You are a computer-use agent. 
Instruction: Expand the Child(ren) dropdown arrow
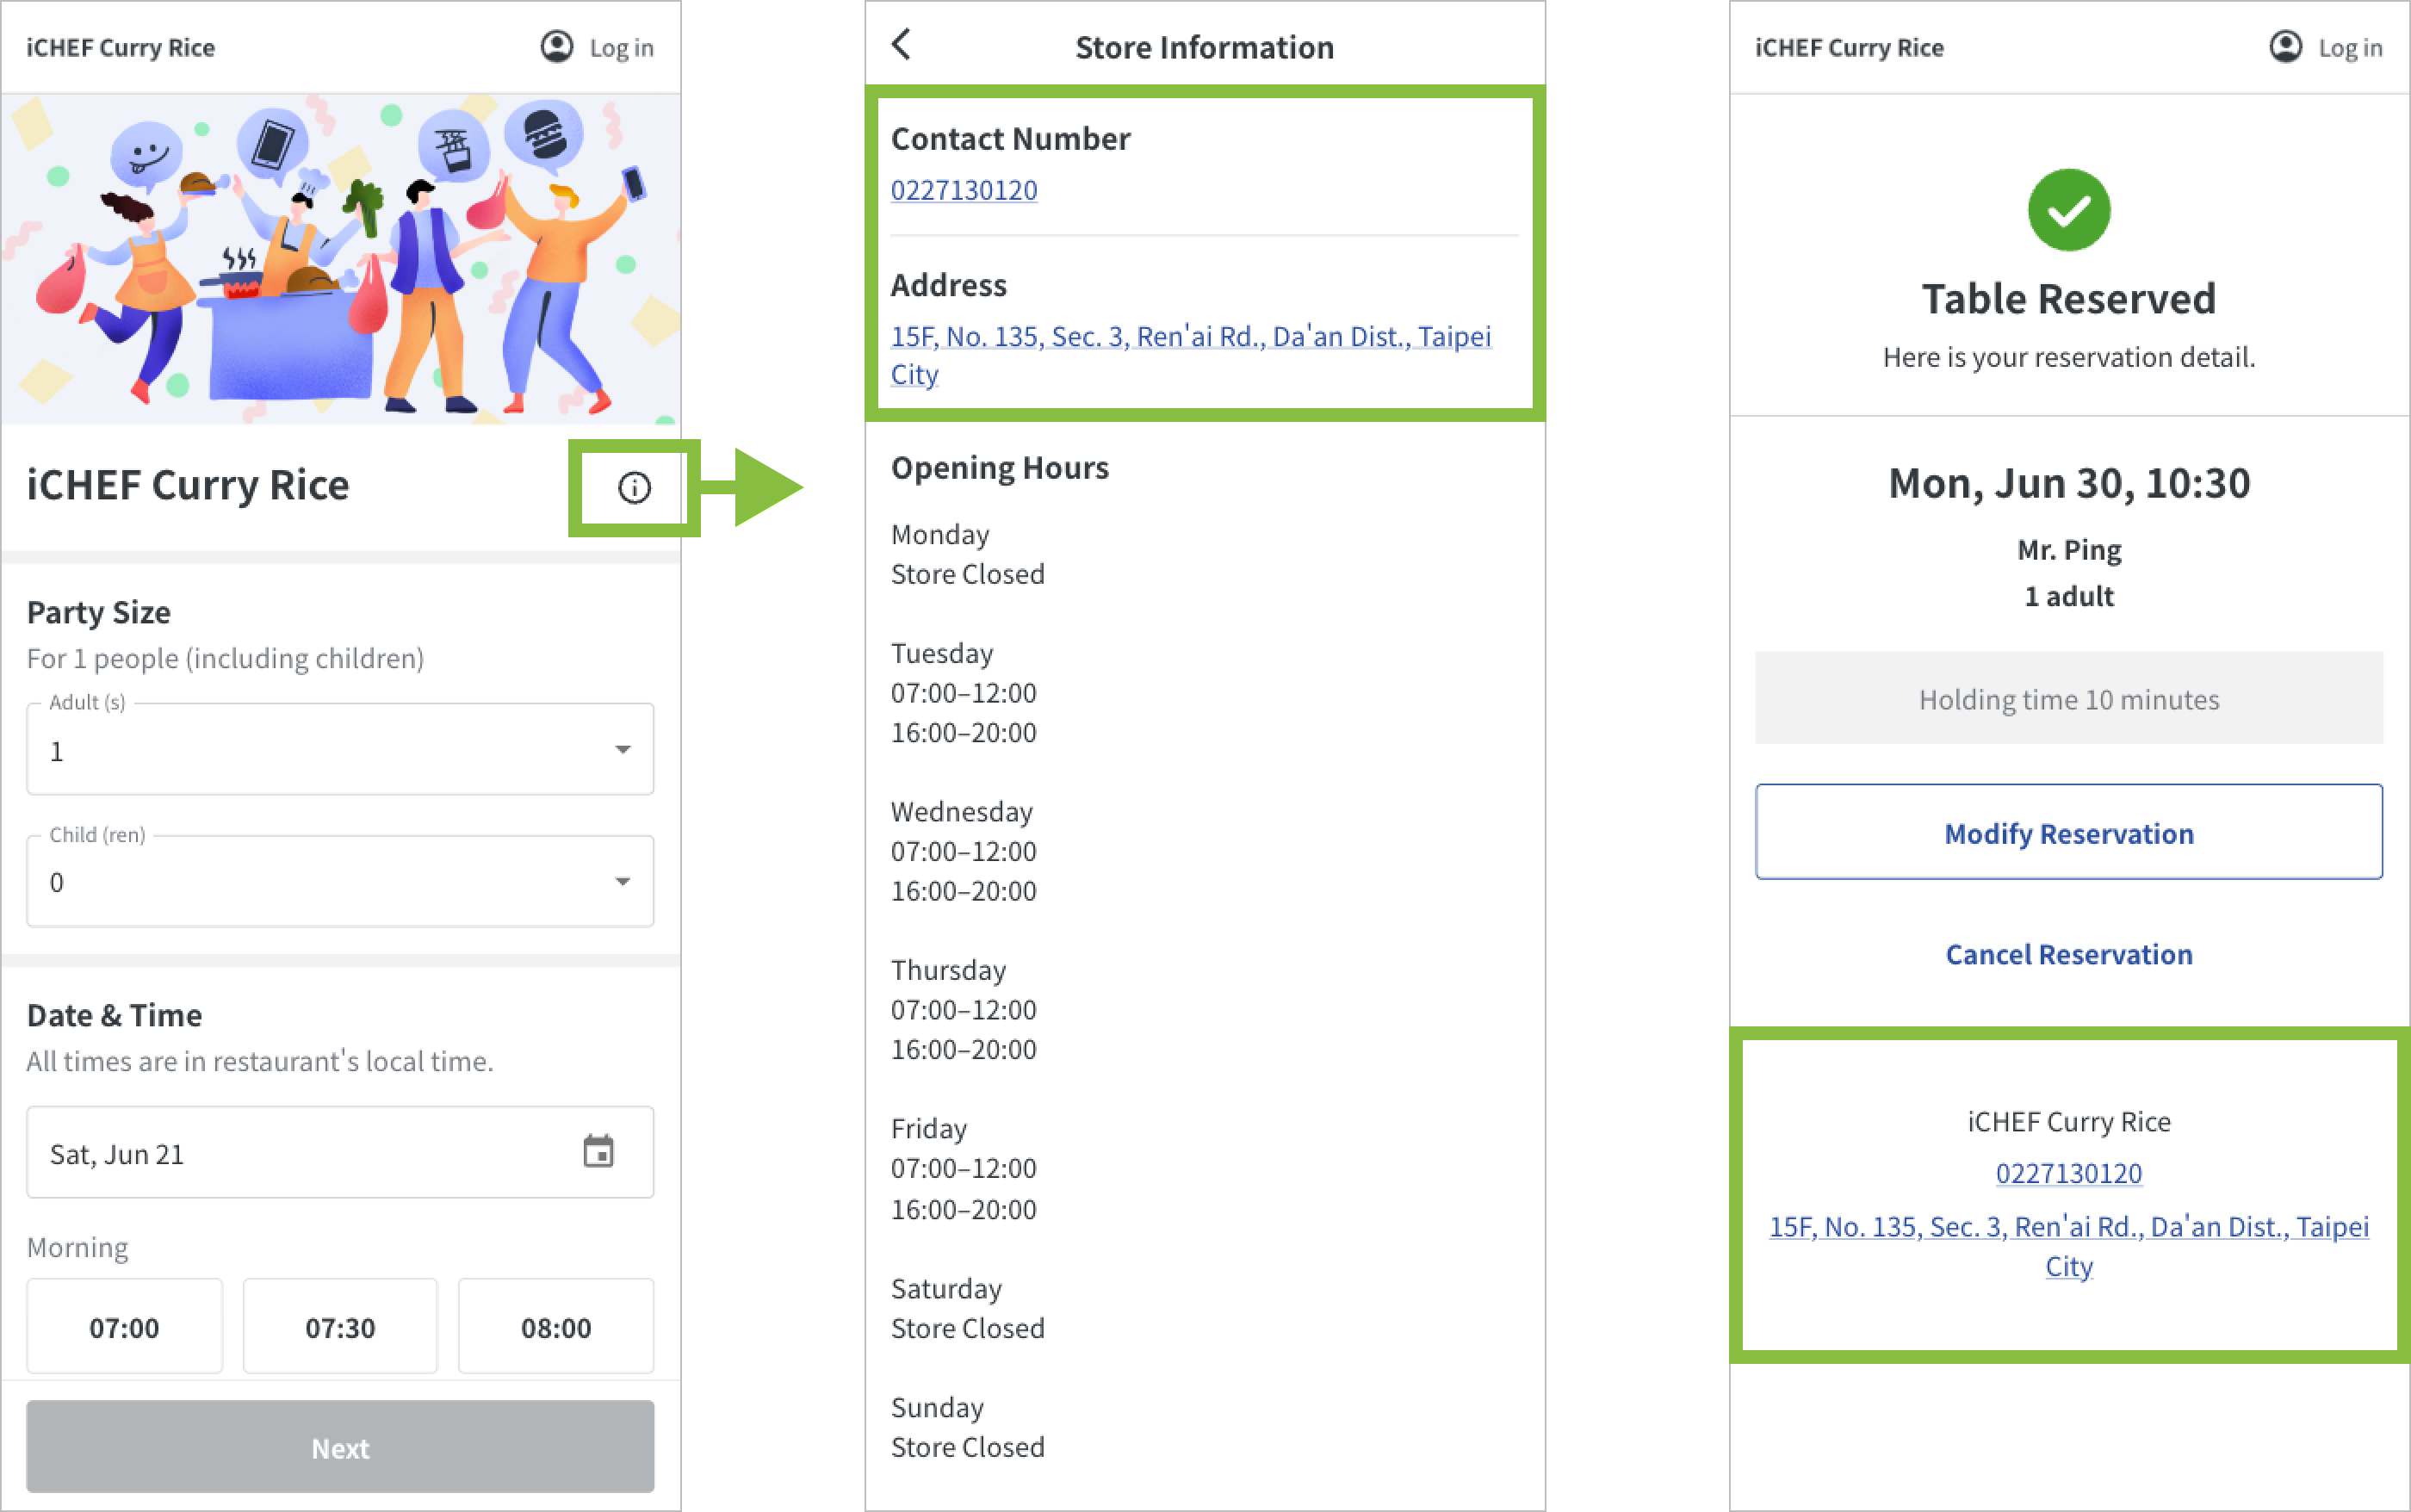pos(622,882)
